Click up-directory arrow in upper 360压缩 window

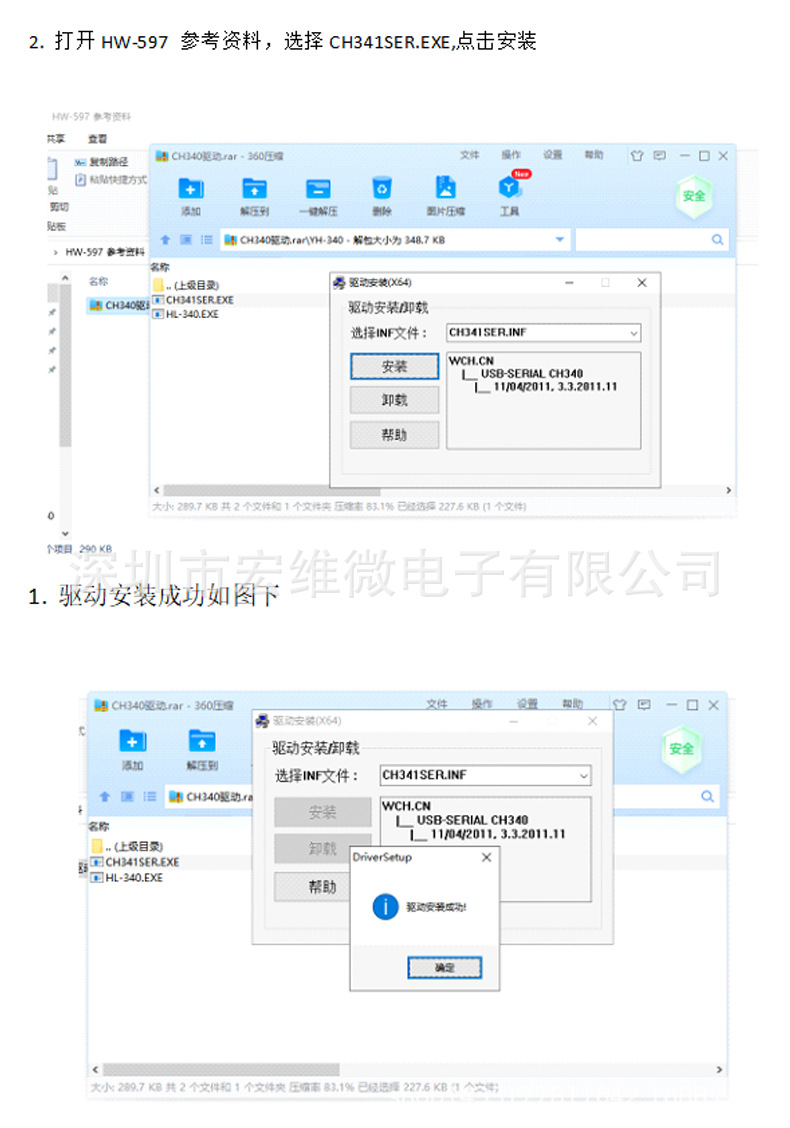coord(165,240)
